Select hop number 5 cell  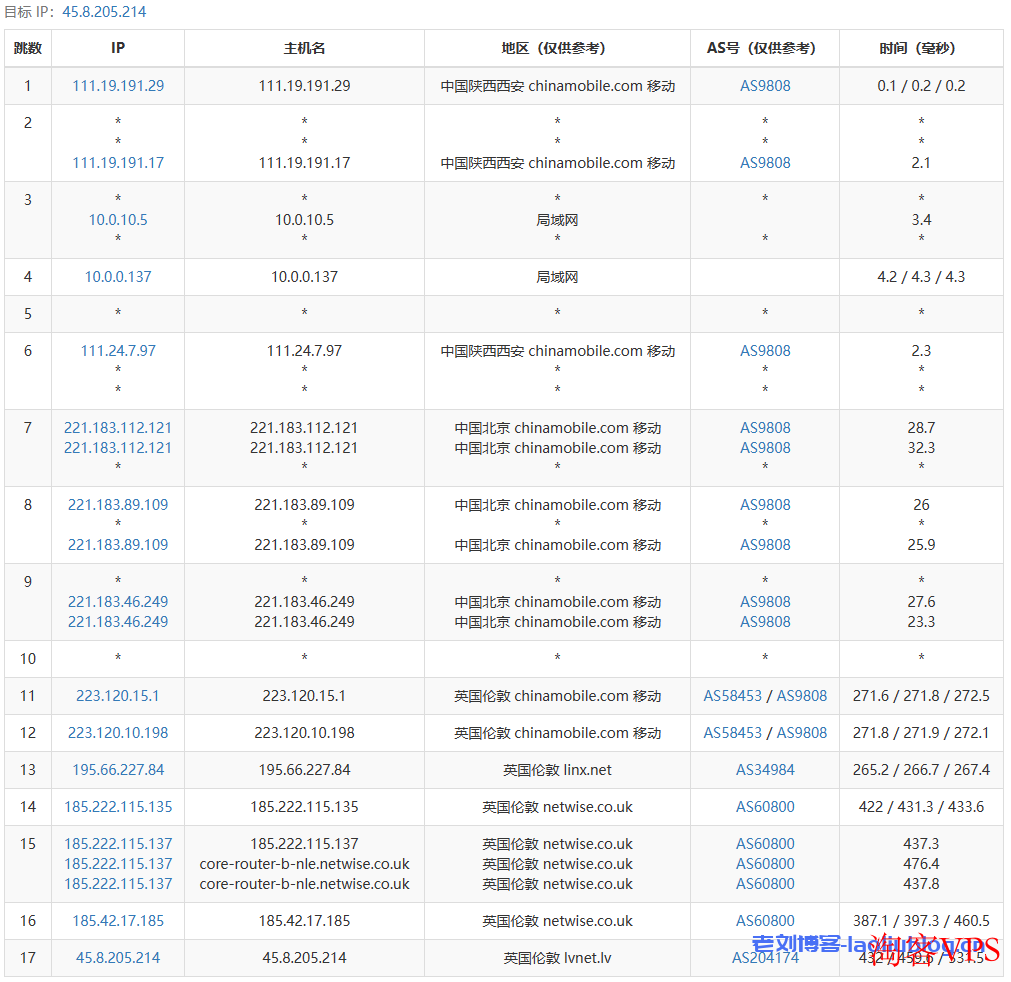[28, 314]
